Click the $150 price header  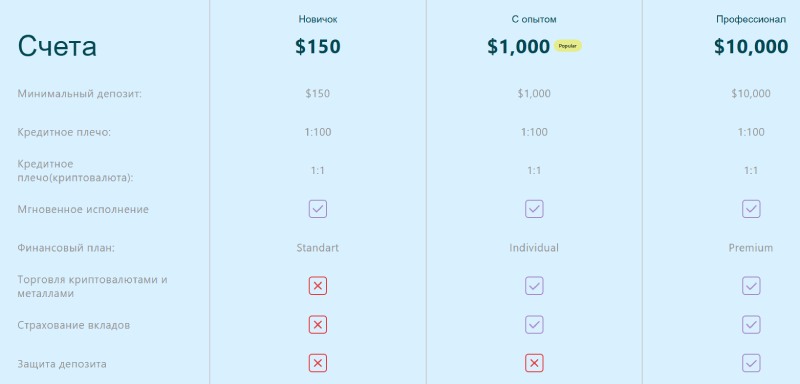(x=318, y=46)
